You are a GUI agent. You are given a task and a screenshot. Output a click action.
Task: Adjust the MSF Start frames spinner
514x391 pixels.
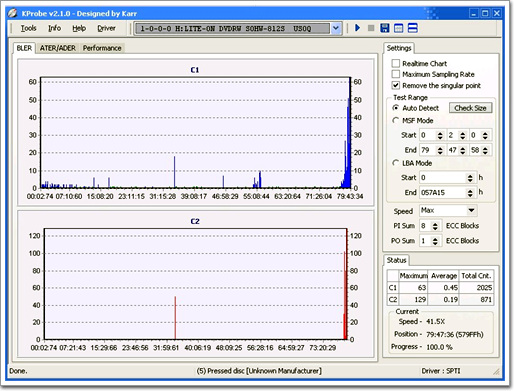click(x=485, y=135)
